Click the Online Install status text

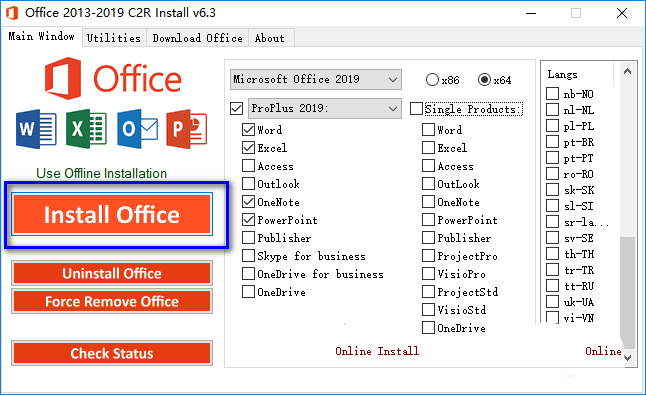[377, 351]
